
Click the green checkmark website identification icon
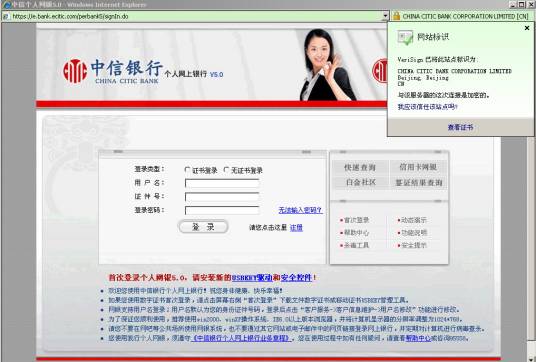point(405,37)
